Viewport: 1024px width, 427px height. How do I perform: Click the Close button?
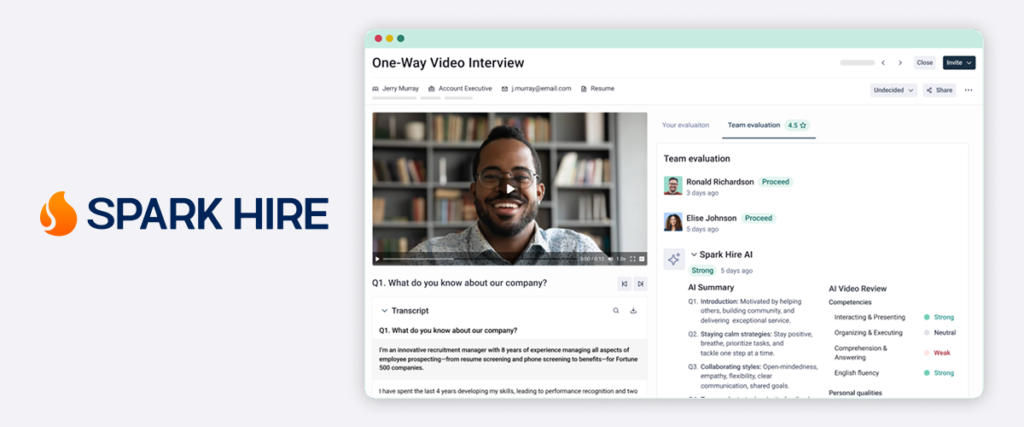point(925,63)
